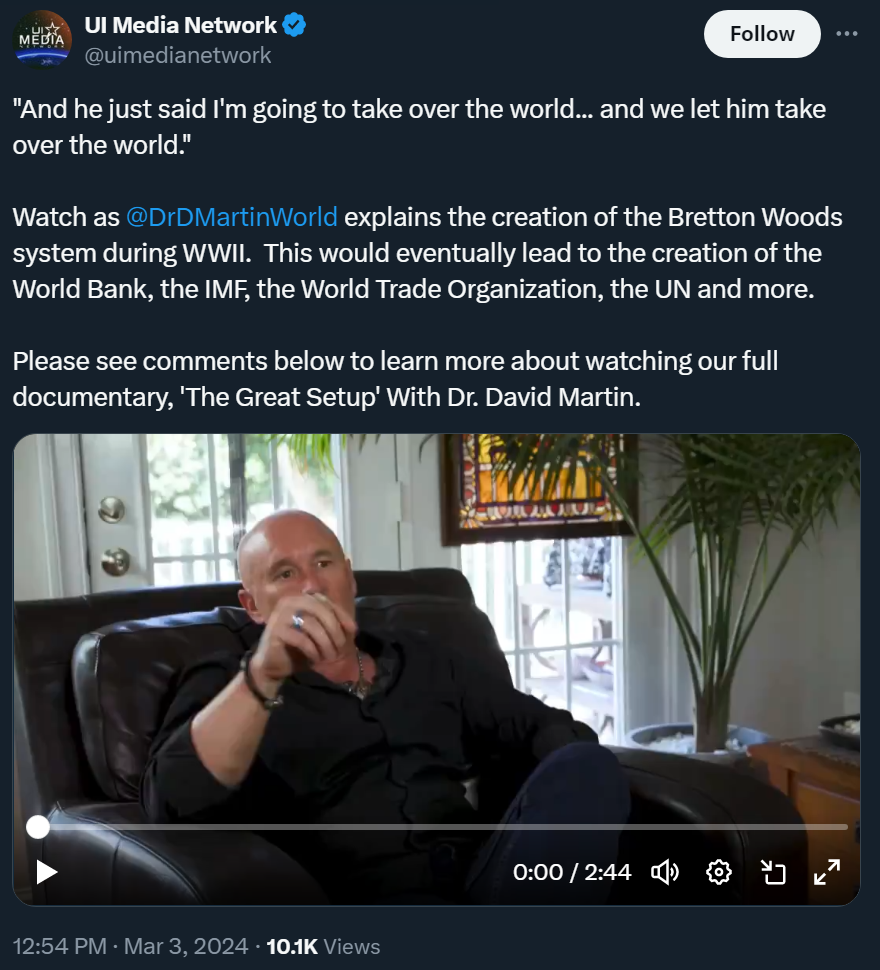Mute the video volume

665,872
